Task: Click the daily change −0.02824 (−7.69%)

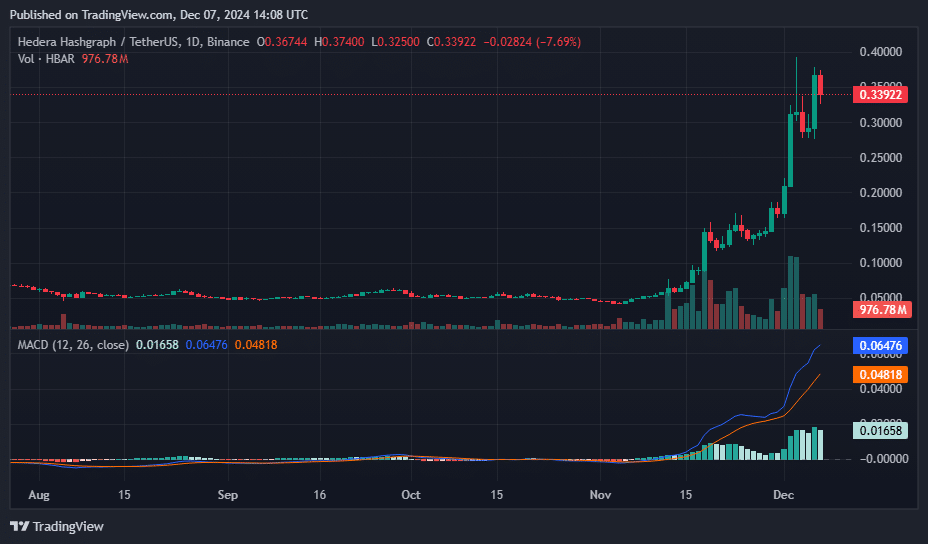Action: [x=532, y=42]
